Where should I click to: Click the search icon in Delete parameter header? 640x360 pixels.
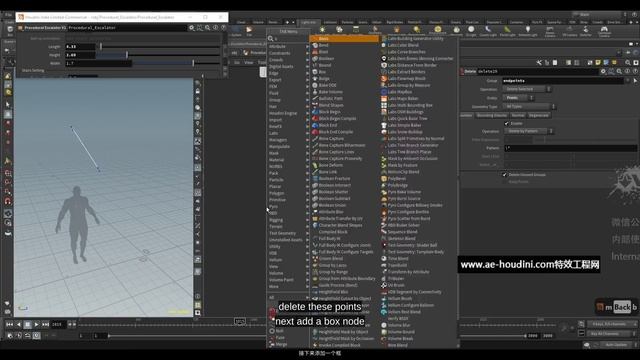(x=619, y=71)
